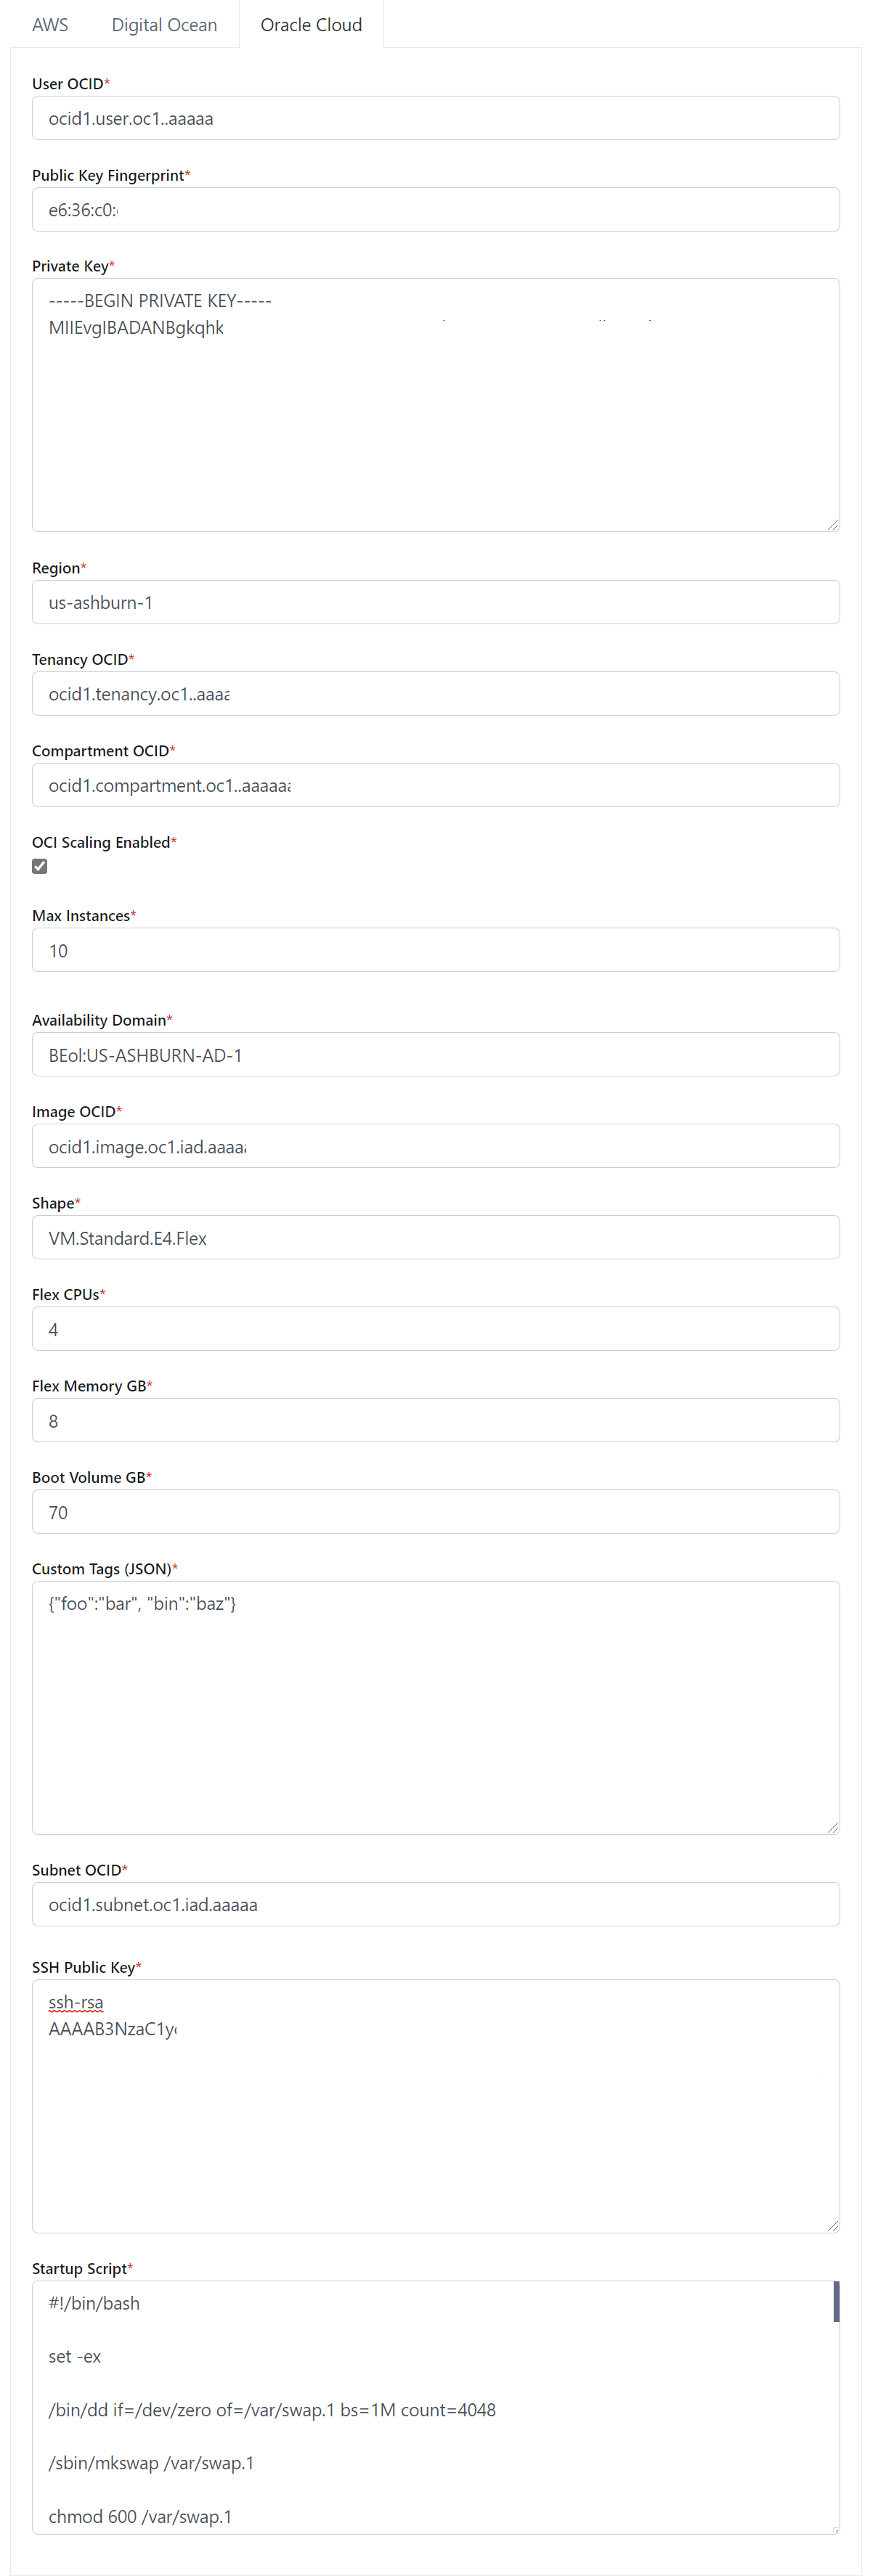Click inside the Custom Tags JSON area
Viewport: 878px width, 2576px height.
point(436,1720)
